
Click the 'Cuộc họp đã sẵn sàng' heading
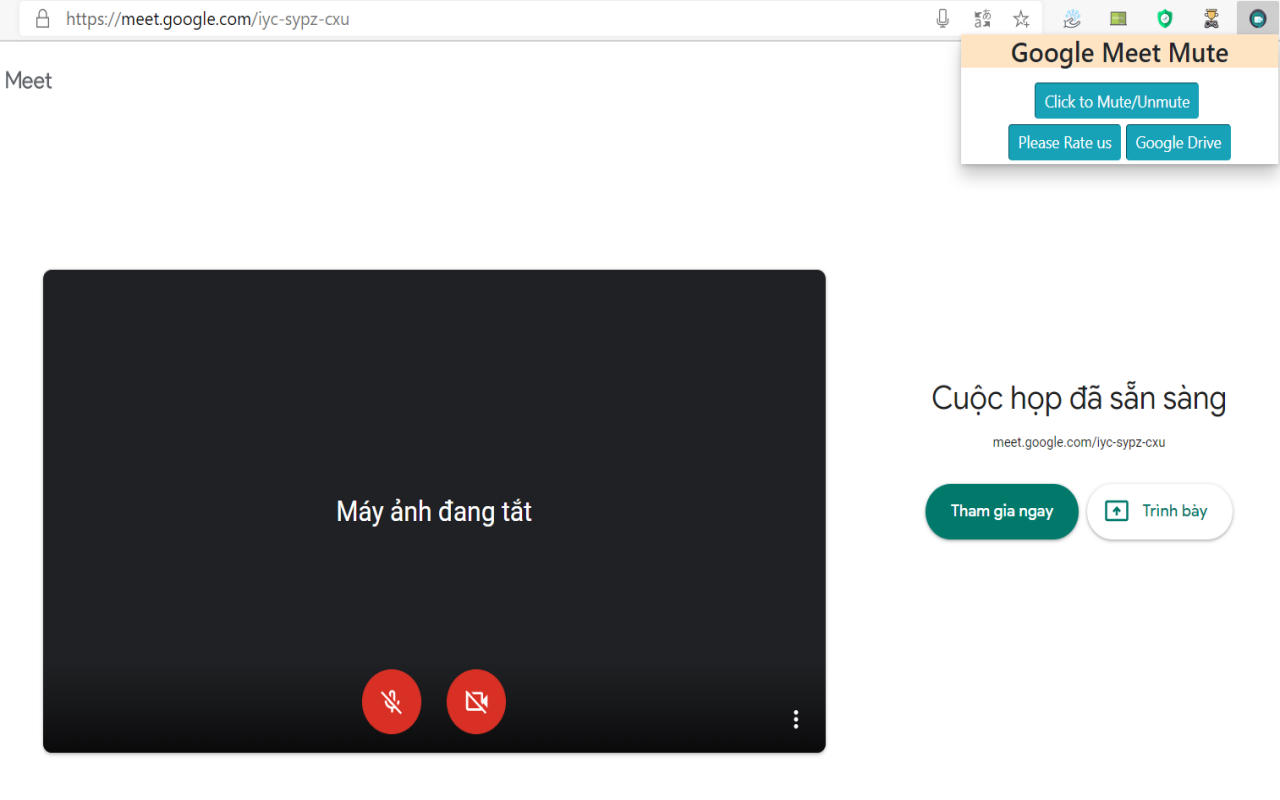[1079, 398]
